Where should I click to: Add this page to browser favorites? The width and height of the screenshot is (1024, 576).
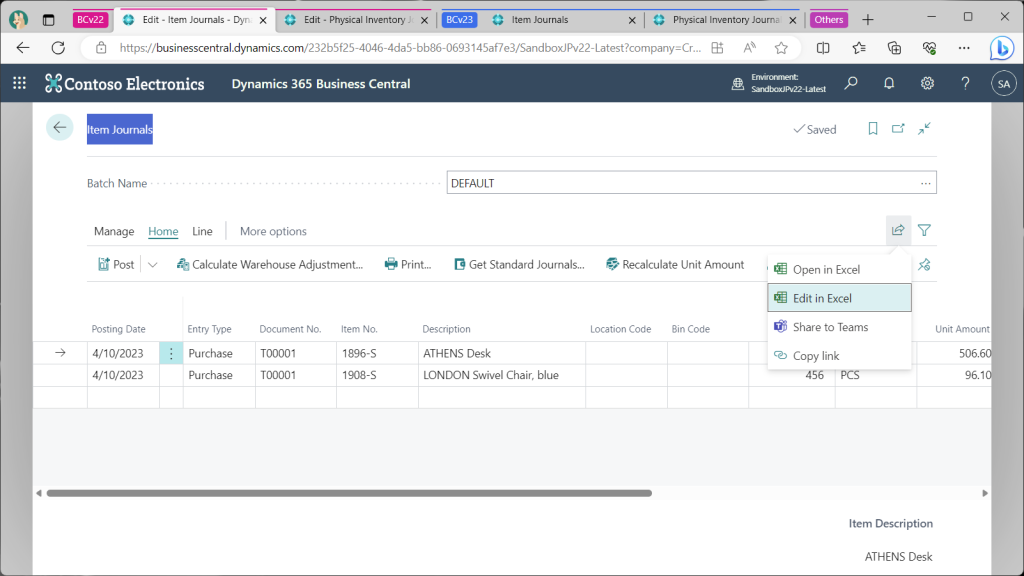(x=781, y=48)
